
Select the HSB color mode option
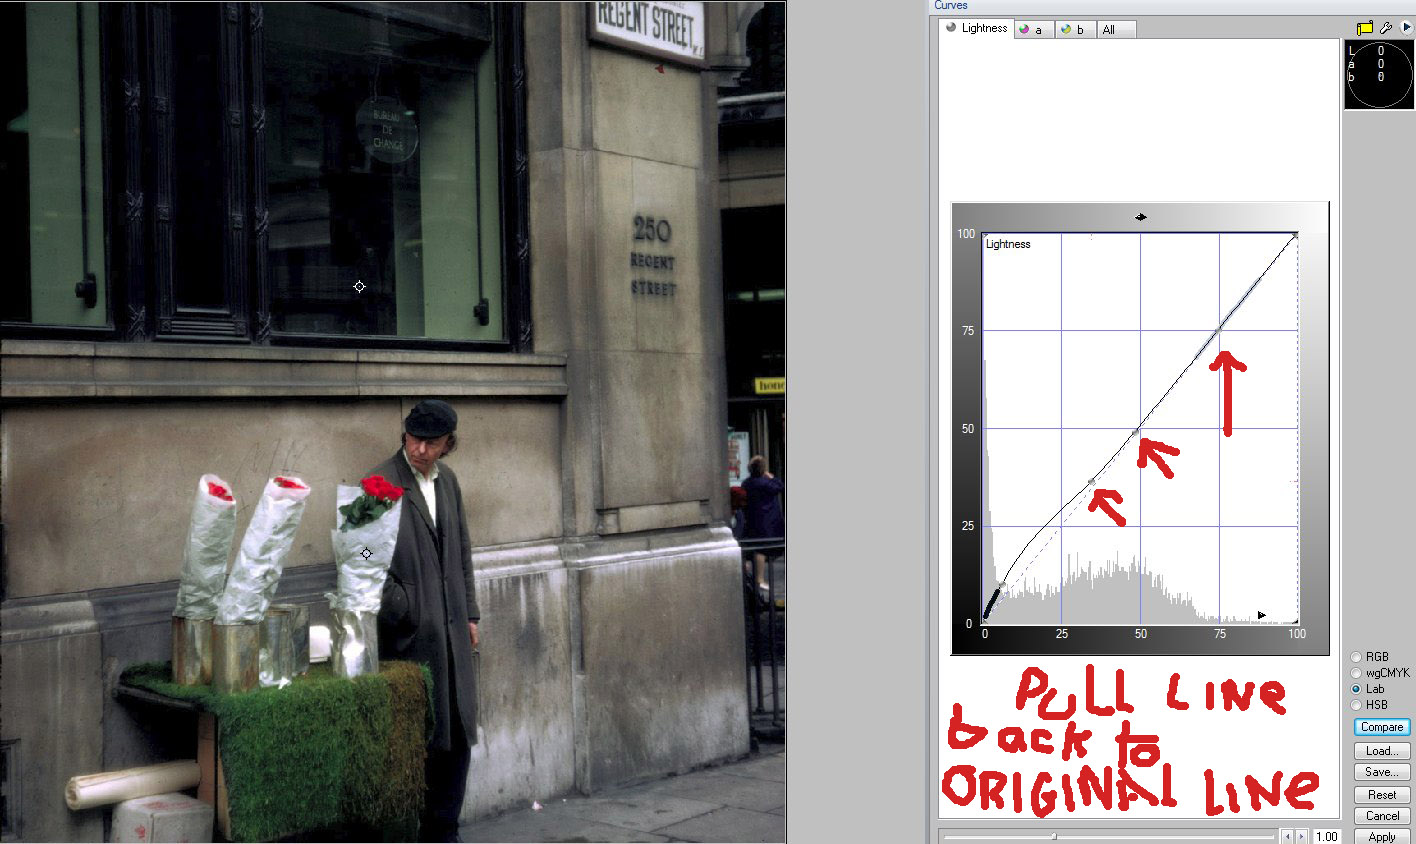1357,705
